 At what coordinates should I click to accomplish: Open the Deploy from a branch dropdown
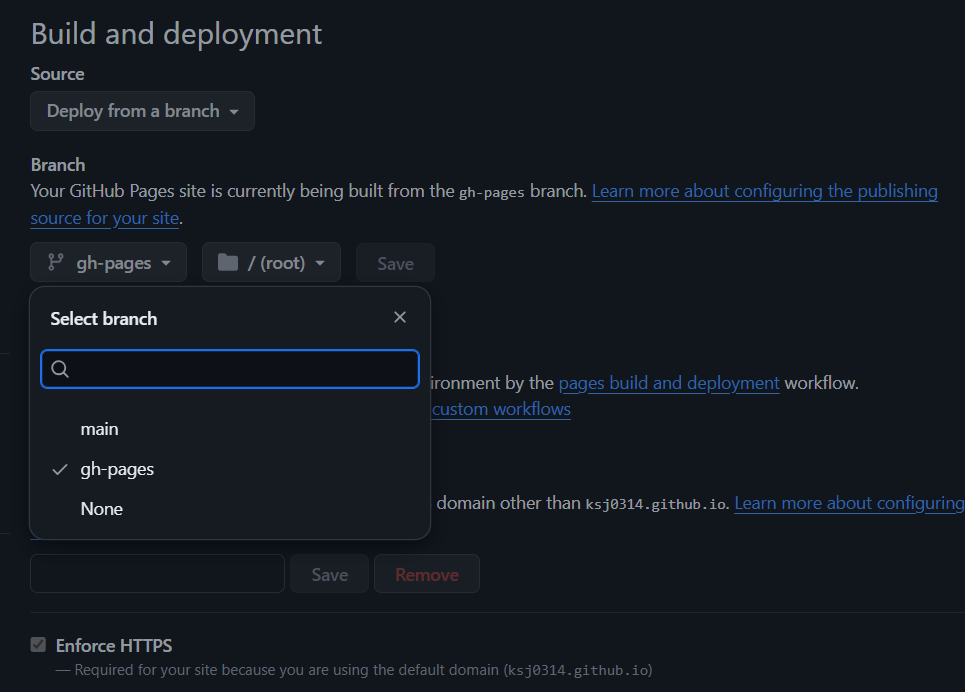click(142, 111)
